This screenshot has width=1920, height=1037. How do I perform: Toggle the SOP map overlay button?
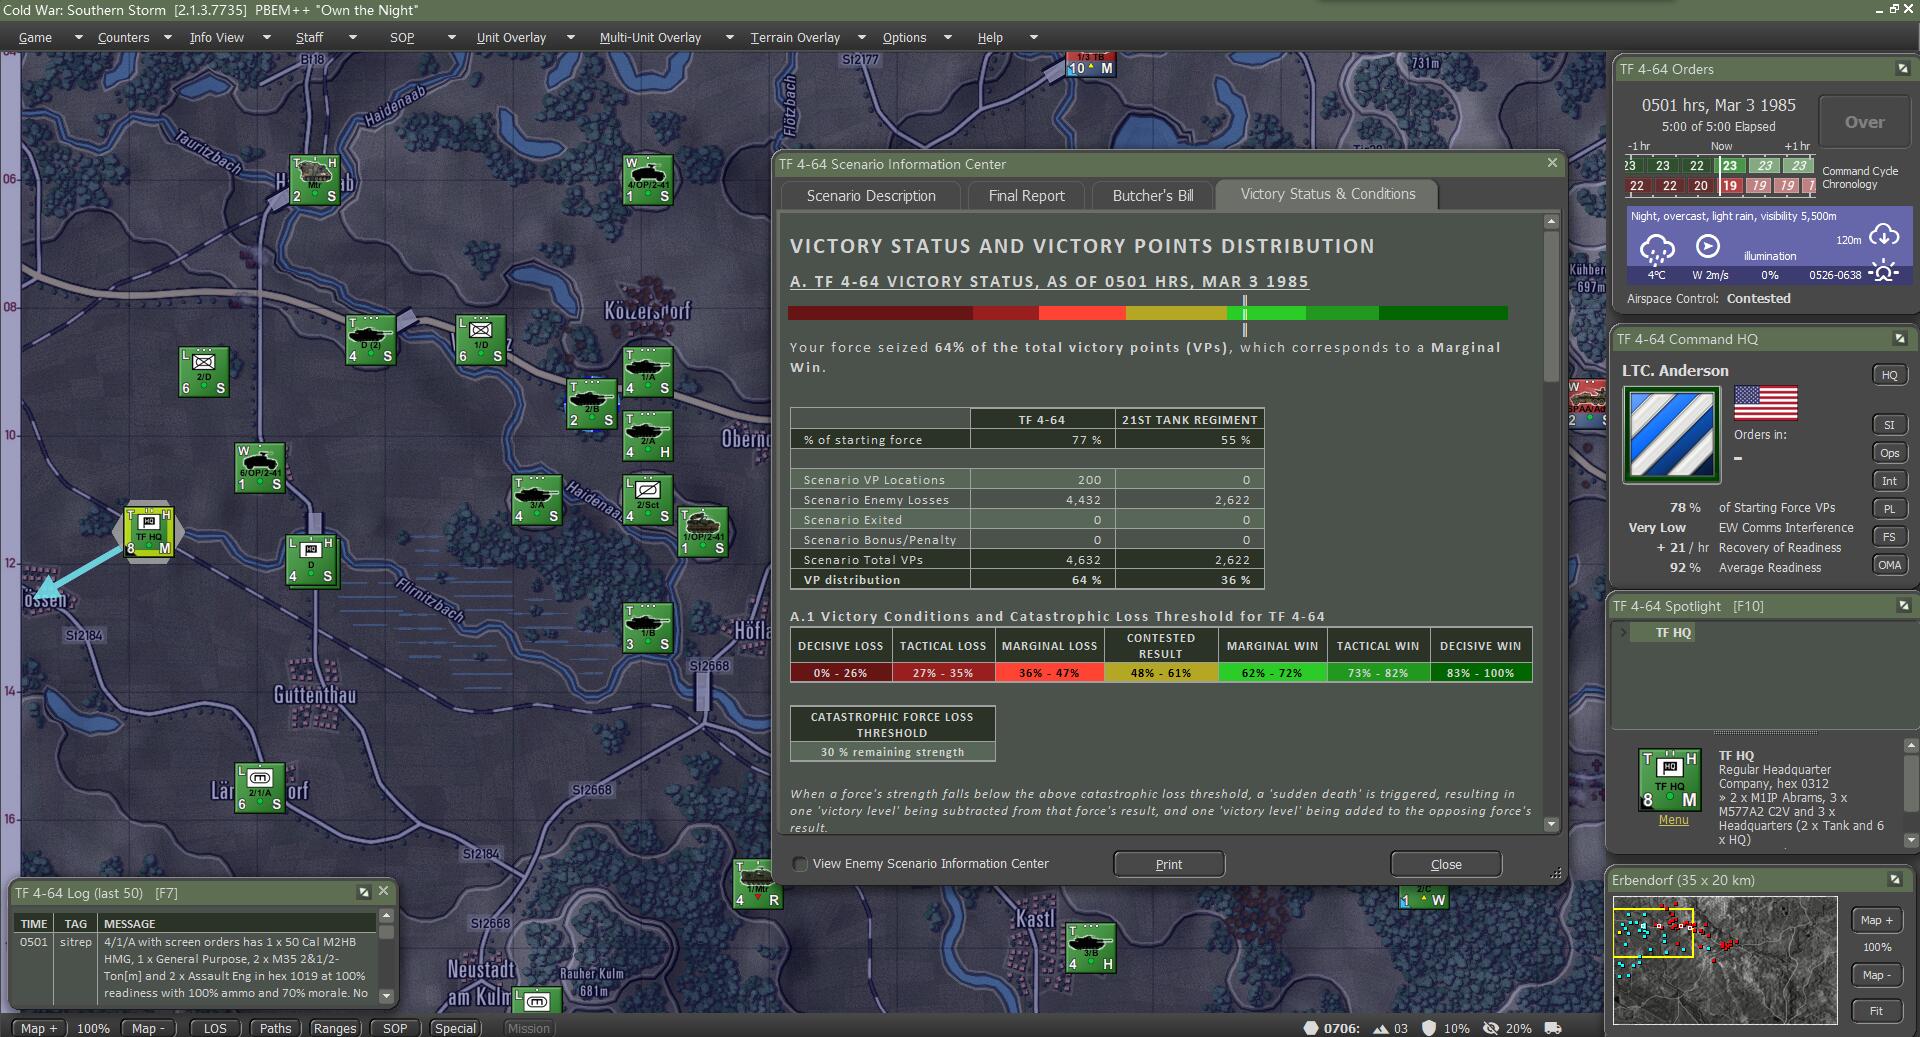(x=395, y=1028)
